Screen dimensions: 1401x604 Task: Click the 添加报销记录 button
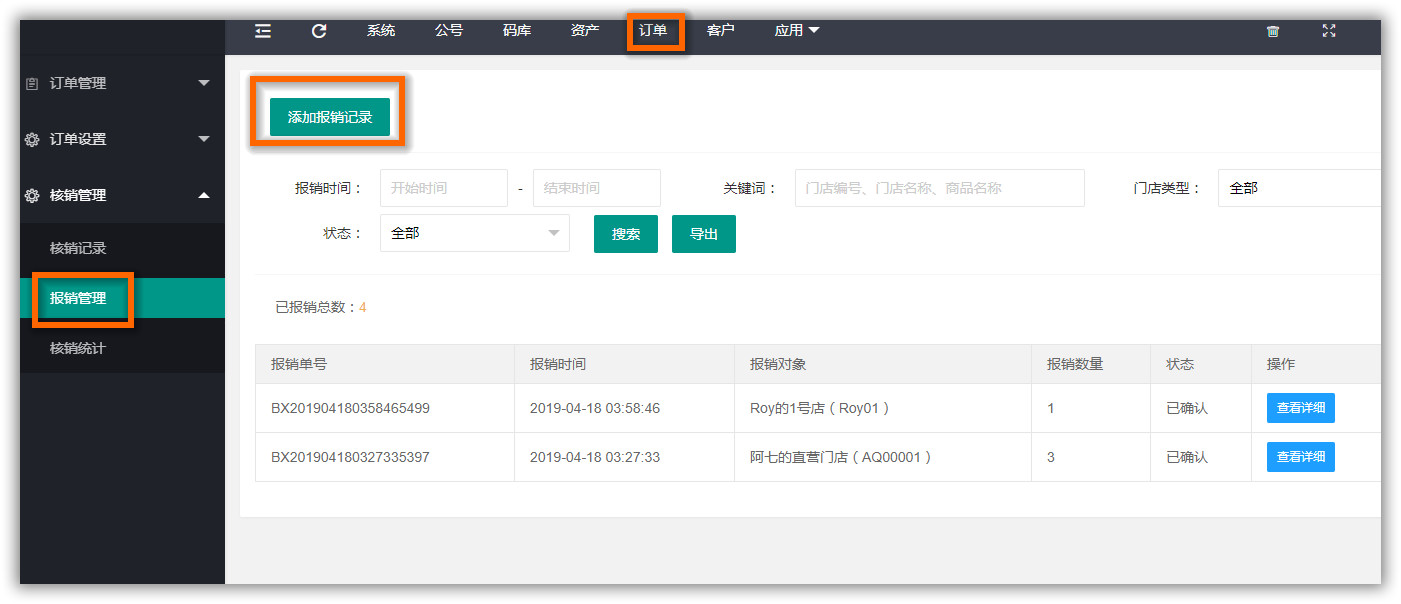[329, 117]
